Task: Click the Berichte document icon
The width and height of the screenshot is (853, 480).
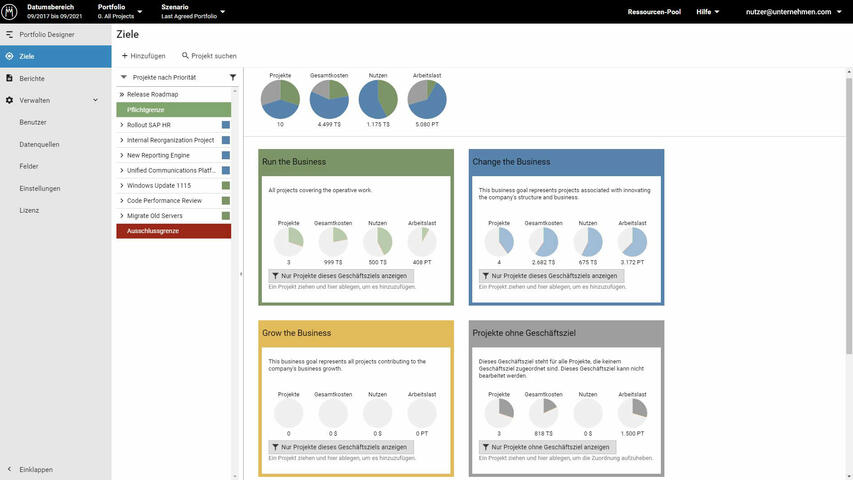Action: point(9,78)
